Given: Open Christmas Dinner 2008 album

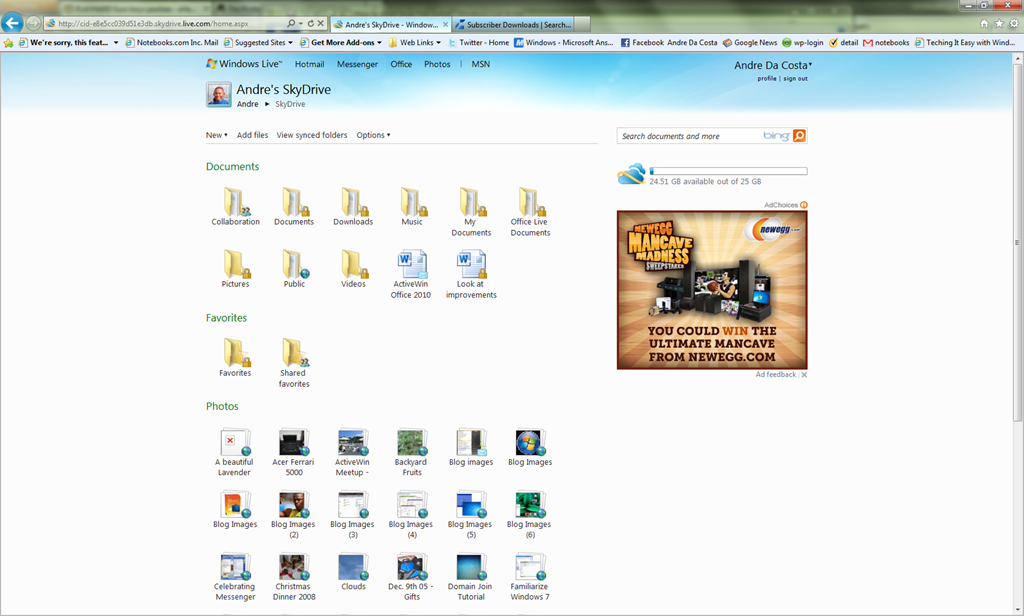Looking at the screenshot, I should point(293,577).
